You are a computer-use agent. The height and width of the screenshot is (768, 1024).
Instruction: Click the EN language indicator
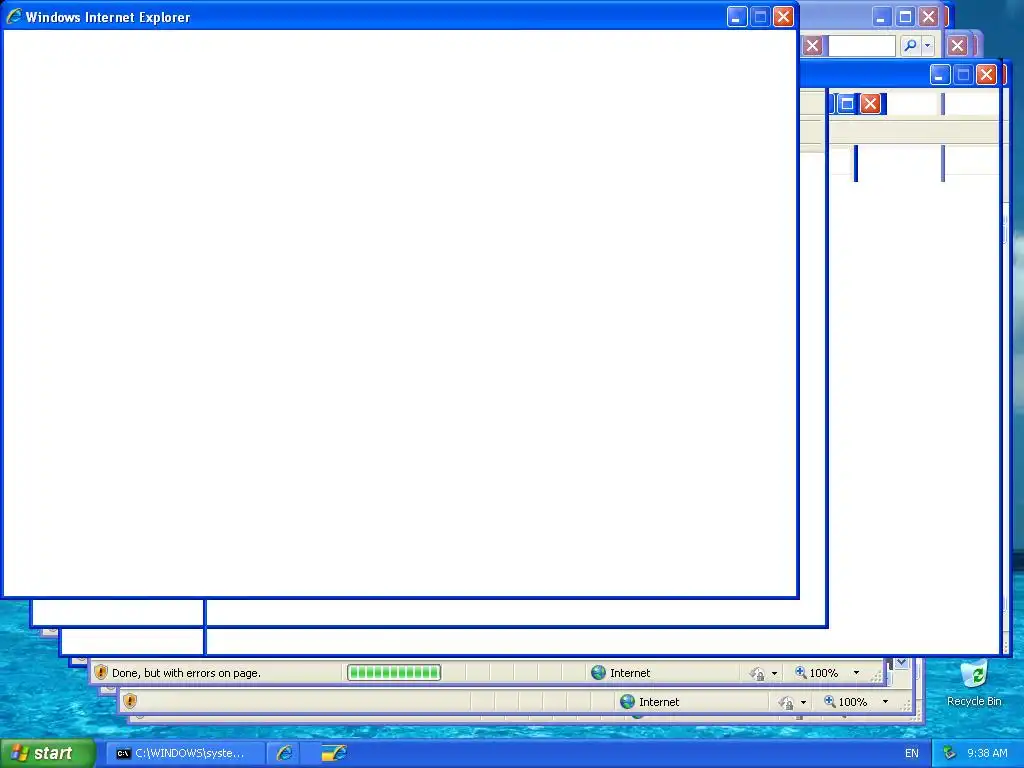[x=912, y=753]
